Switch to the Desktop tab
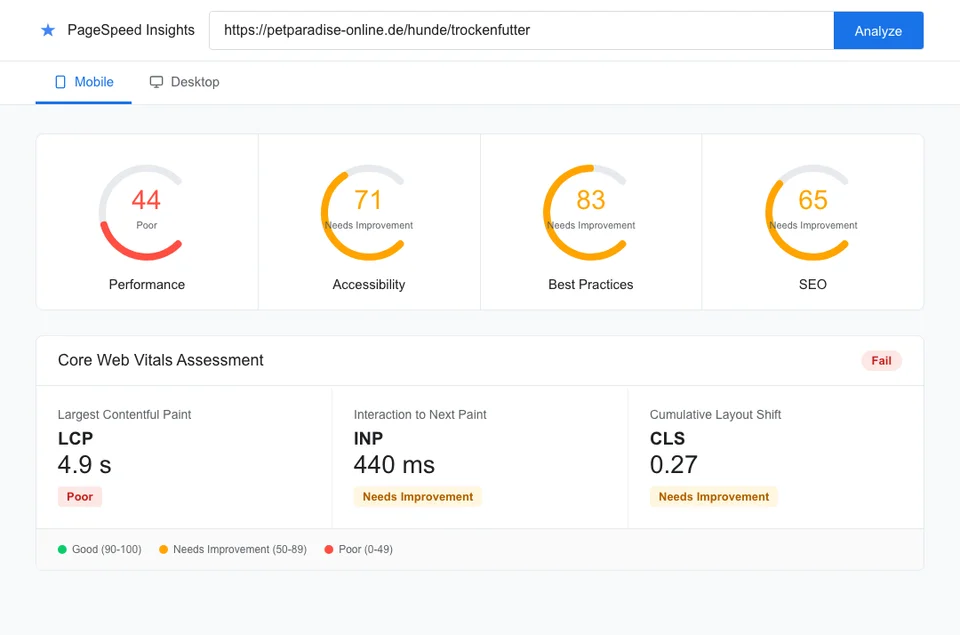The width and height of the screenshot is (960, 635). pos(184,82)
